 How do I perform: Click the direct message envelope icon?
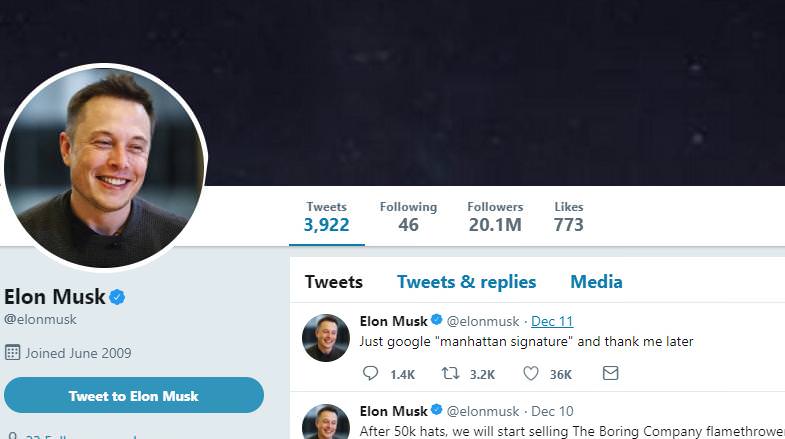click(610, 373)
